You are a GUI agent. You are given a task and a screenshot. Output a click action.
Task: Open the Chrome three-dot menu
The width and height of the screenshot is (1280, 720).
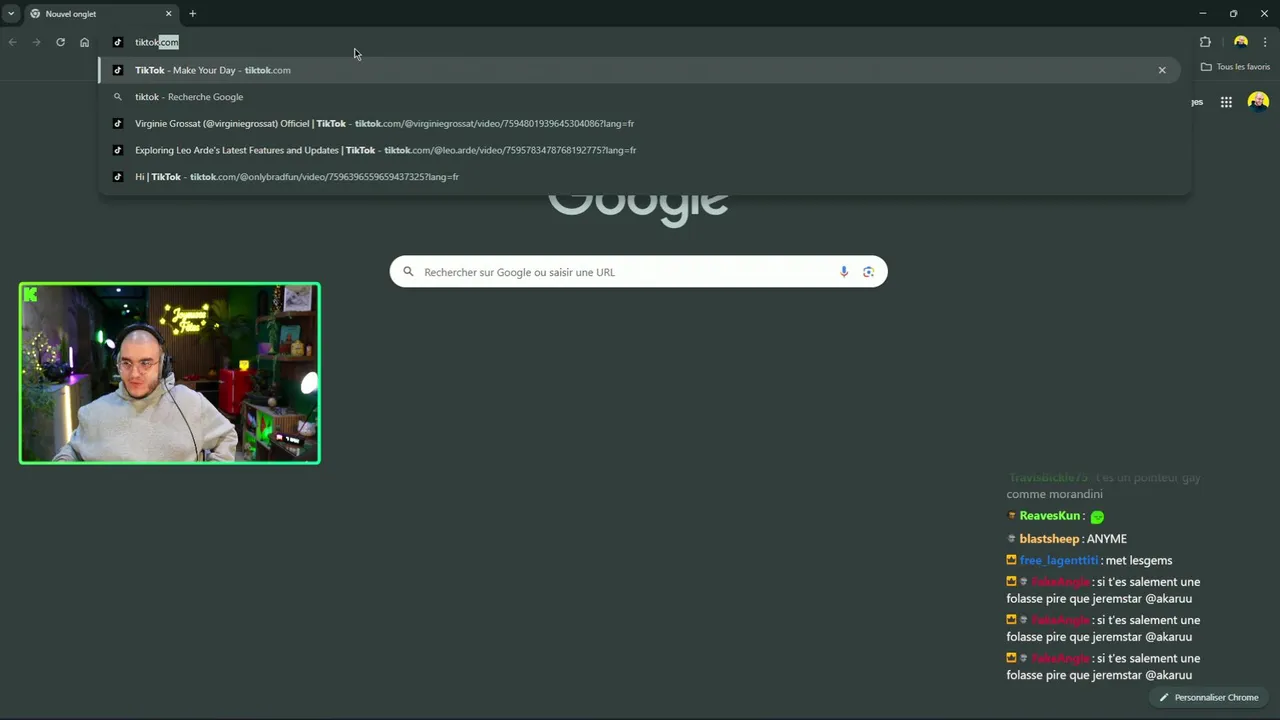click(1265, 42)
